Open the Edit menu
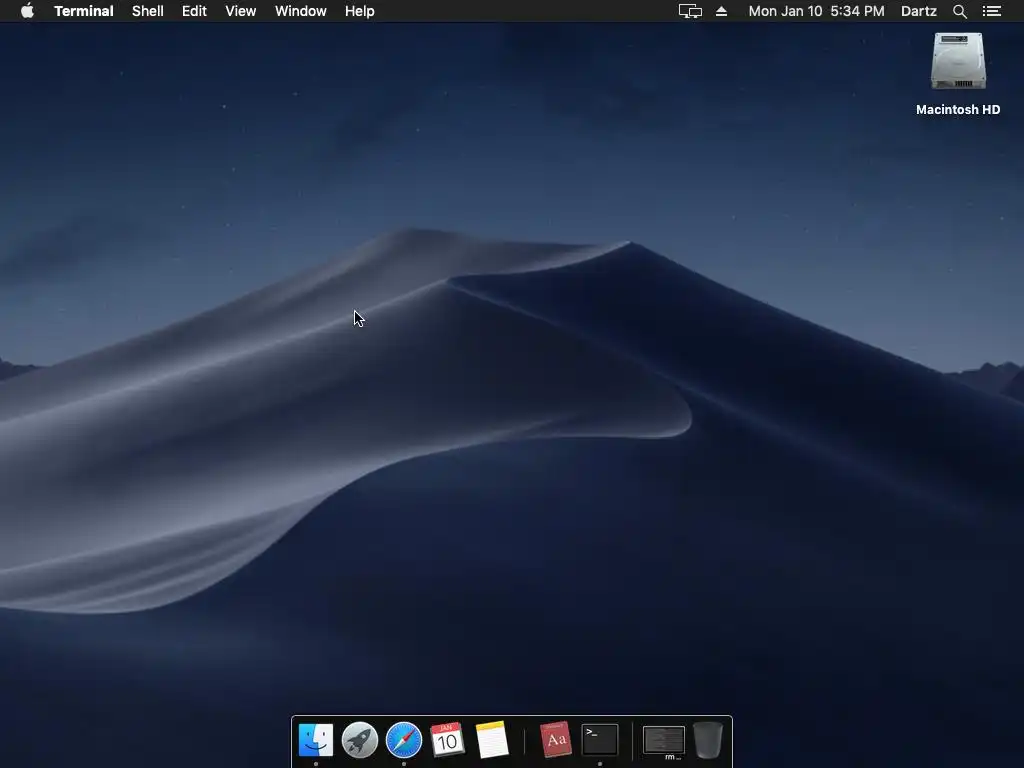The height and width of the screenshot is (768, 1024). (x=194, y=11)
